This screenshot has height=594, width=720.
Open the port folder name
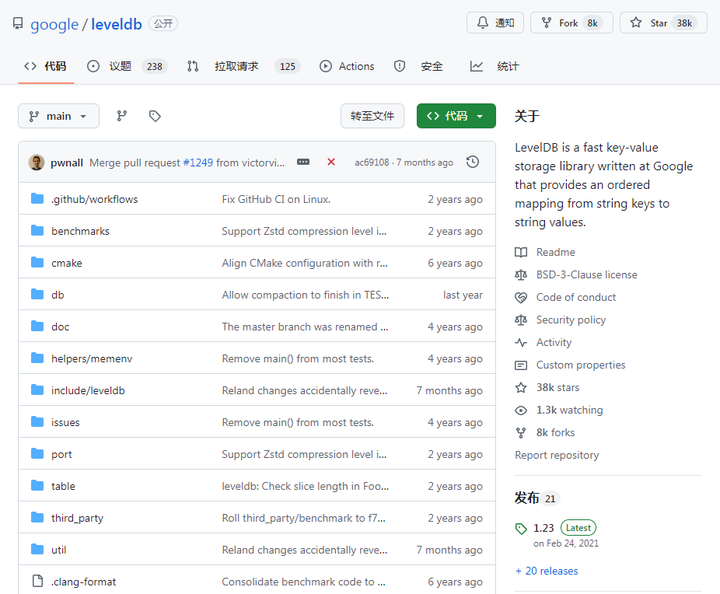pyautogui.click(x=62, y=454)
